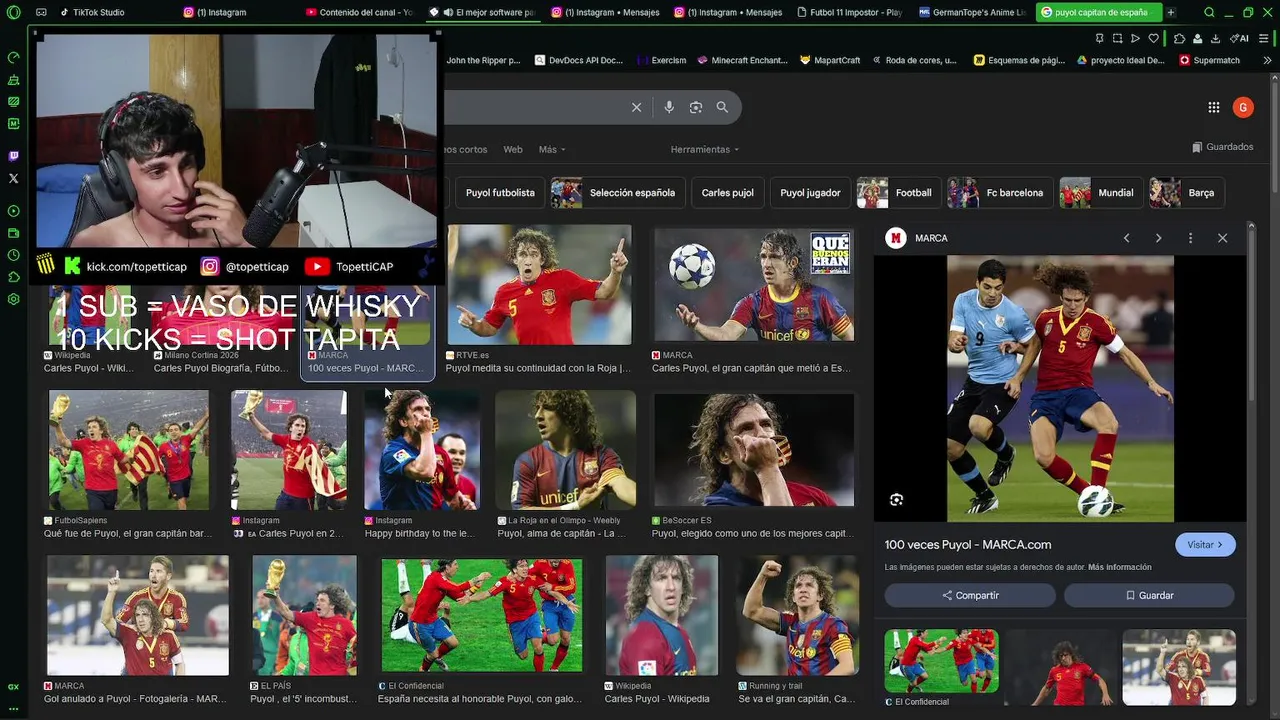Start voice search with microphone icon
The width and height of the screenshot is (1280, 720).
click(669, 107)
